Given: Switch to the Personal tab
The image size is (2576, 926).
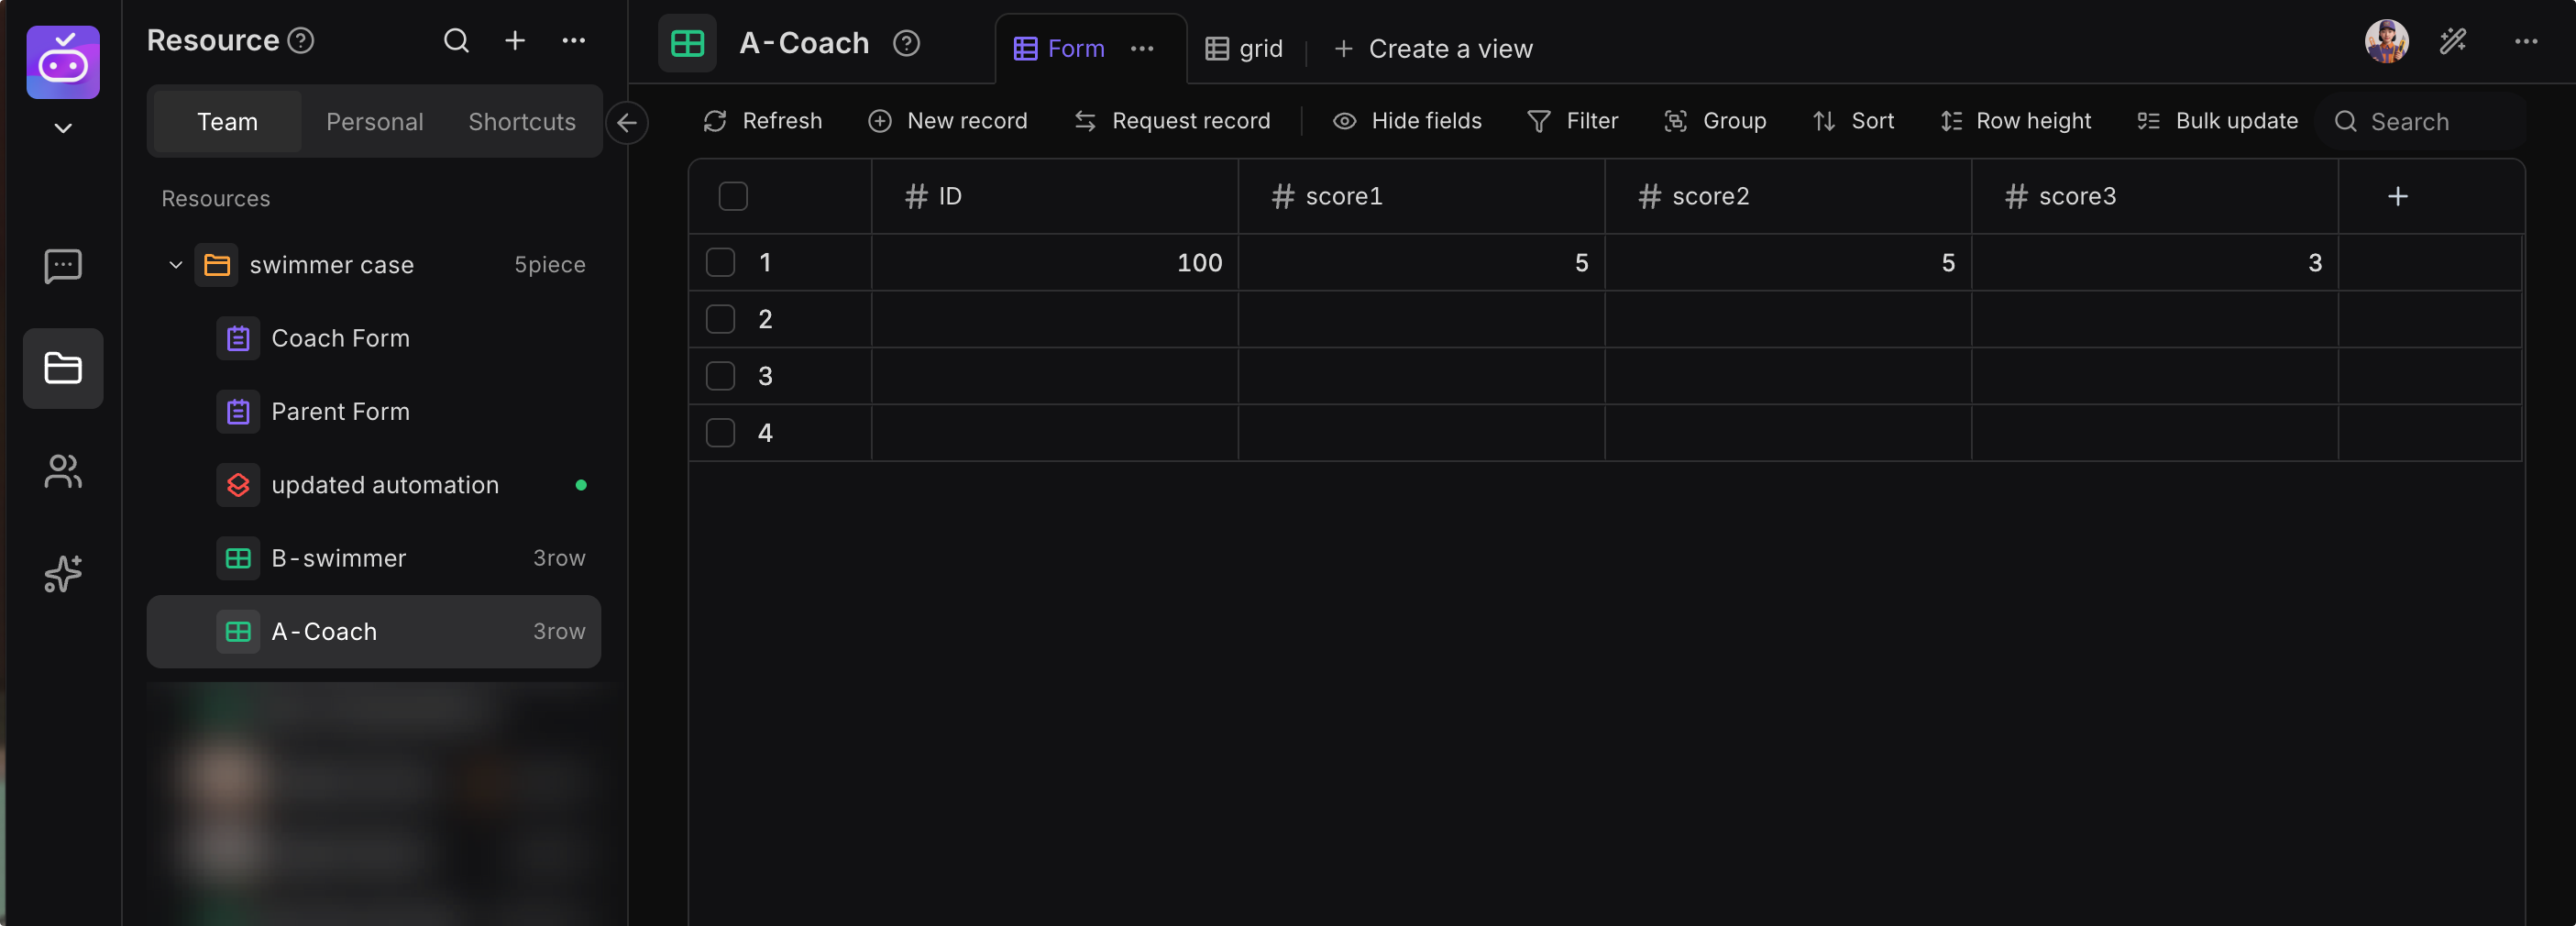Looking at the screenshot, I should click(375, 122).
